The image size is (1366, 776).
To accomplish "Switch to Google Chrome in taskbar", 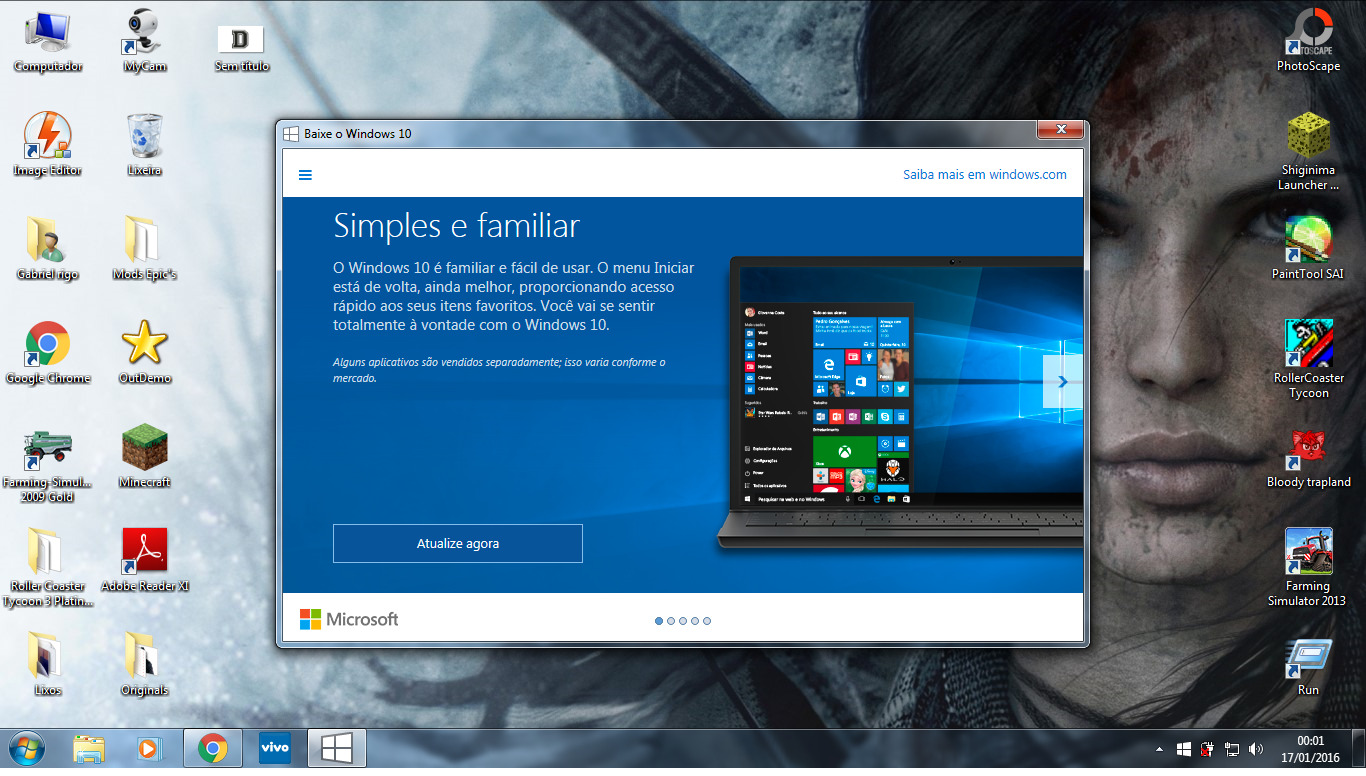I will [x=211, y=748].
